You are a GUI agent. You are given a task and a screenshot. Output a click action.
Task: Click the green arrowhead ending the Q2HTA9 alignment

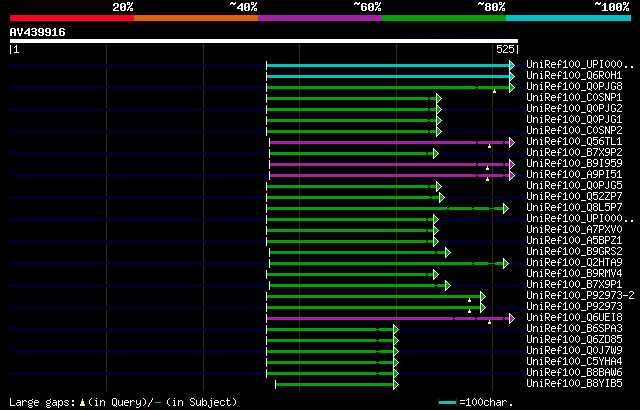(506, 264)
